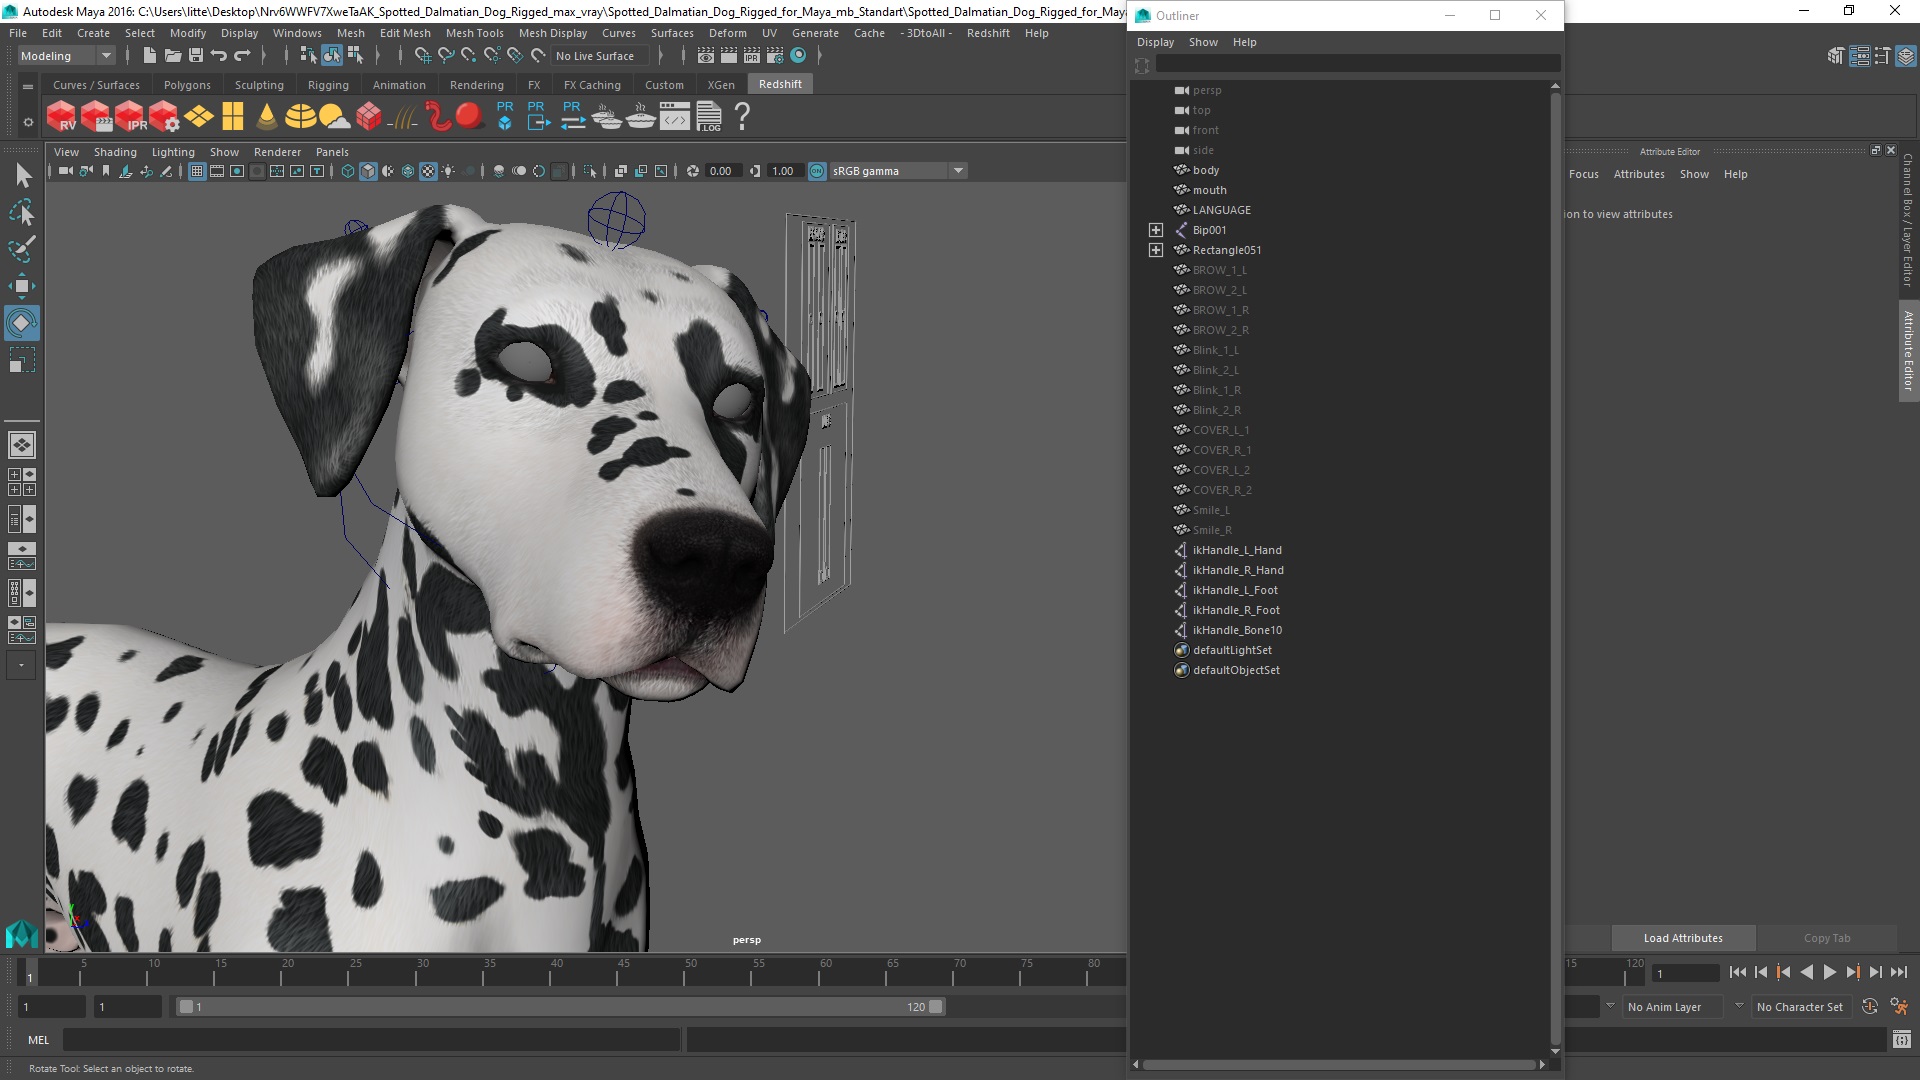Activate the Lasso Select tool
Image resolution: width=1920 pixels, height=1080 pixels.
point(22,212)
